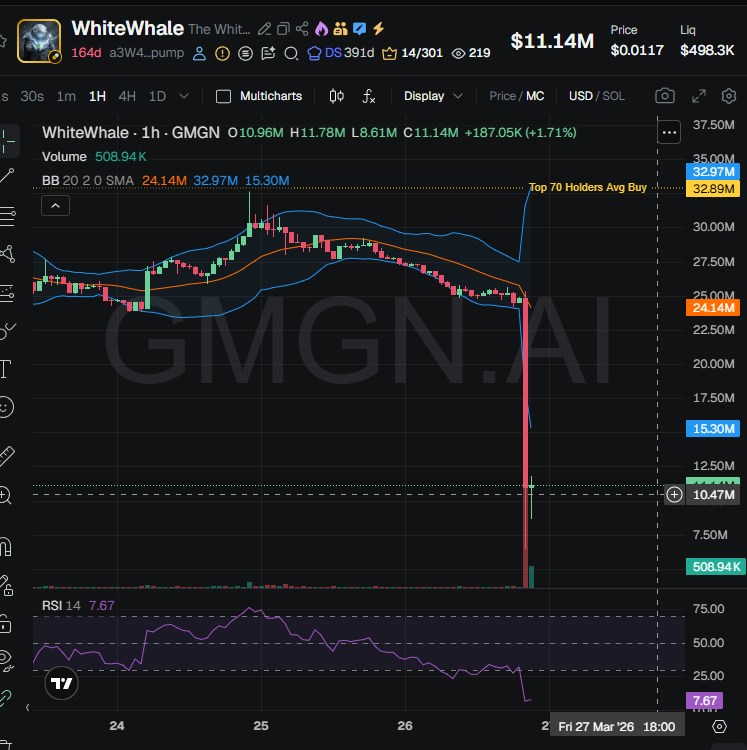
Task: Open the share icon in the header
Action: click(302, 29)
